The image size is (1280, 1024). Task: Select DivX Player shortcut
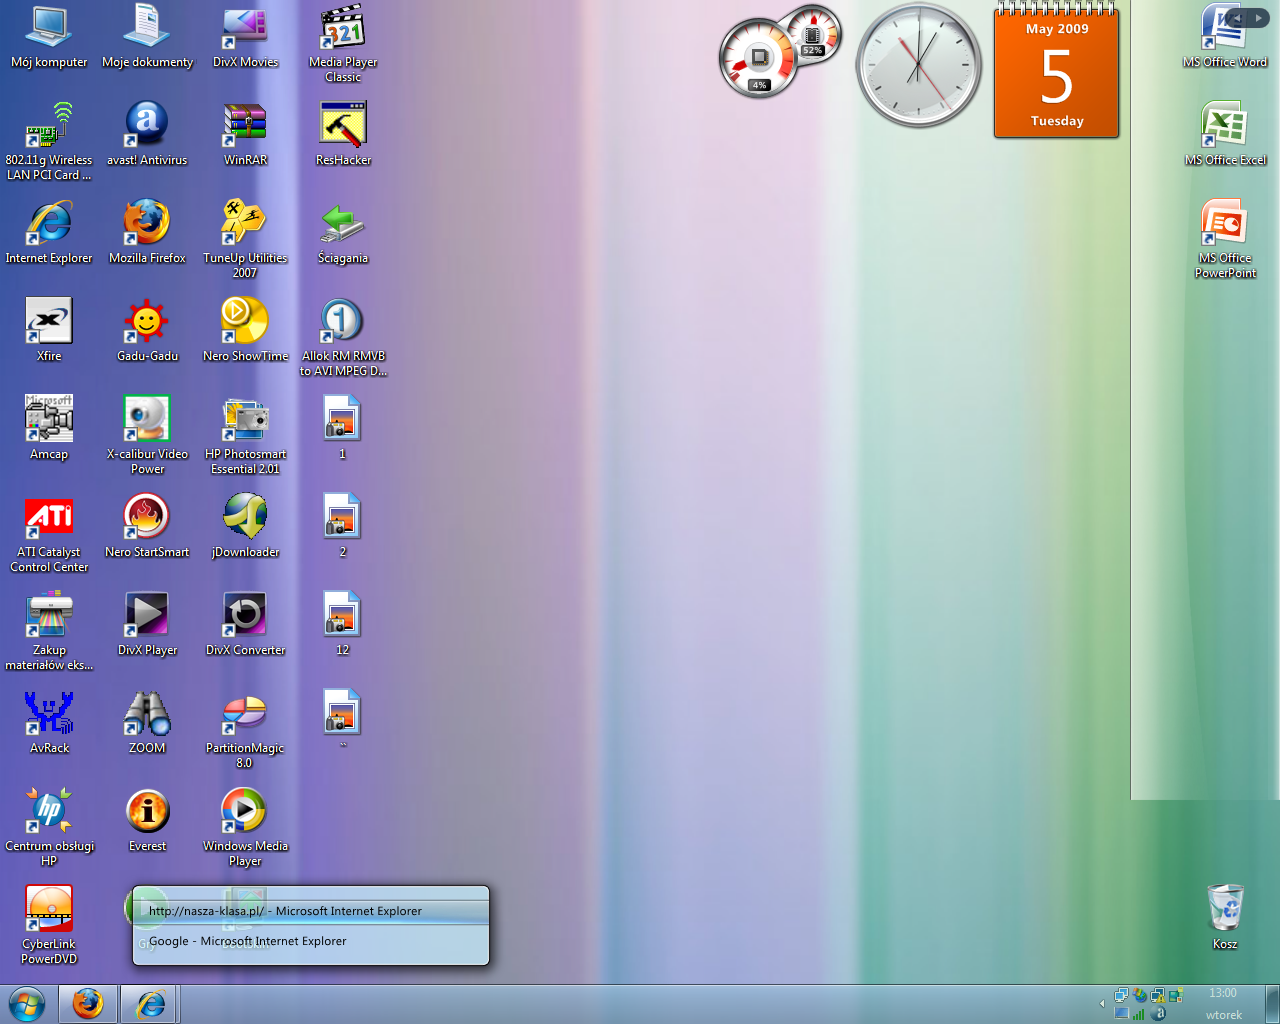tap(147, 624)
